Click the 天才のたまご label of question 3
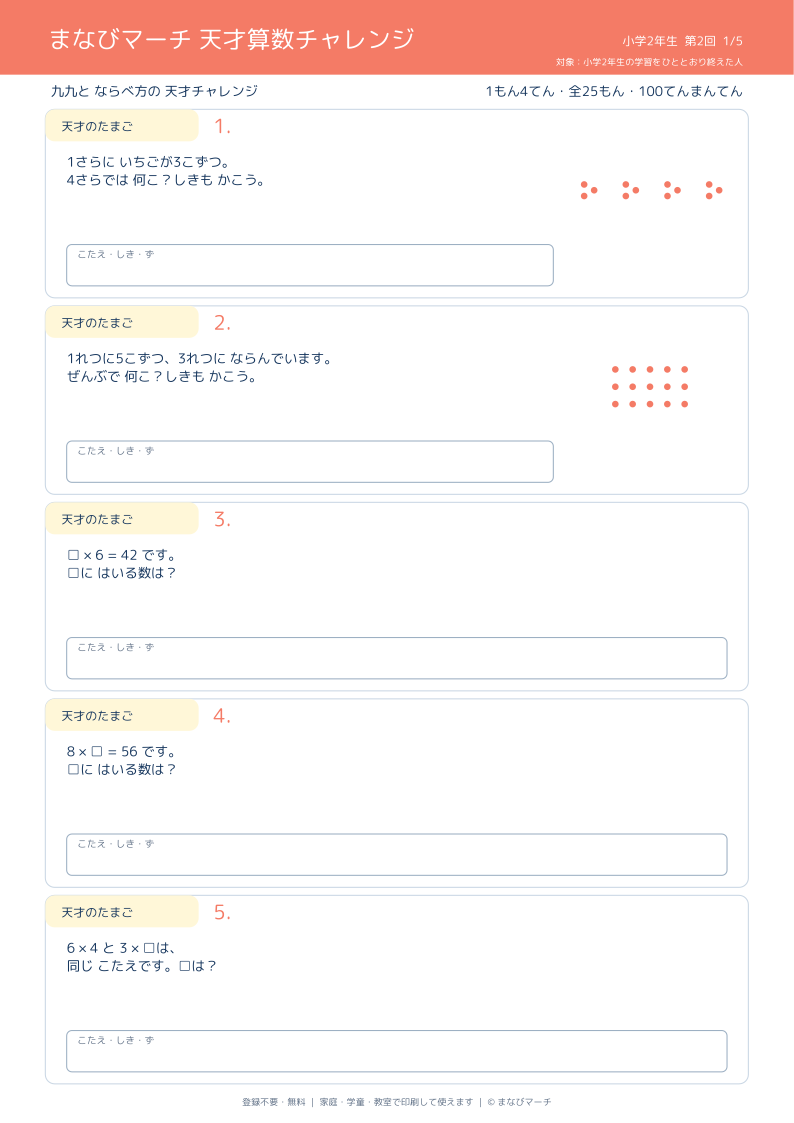The image size is (794, 1123). [97, 519]
